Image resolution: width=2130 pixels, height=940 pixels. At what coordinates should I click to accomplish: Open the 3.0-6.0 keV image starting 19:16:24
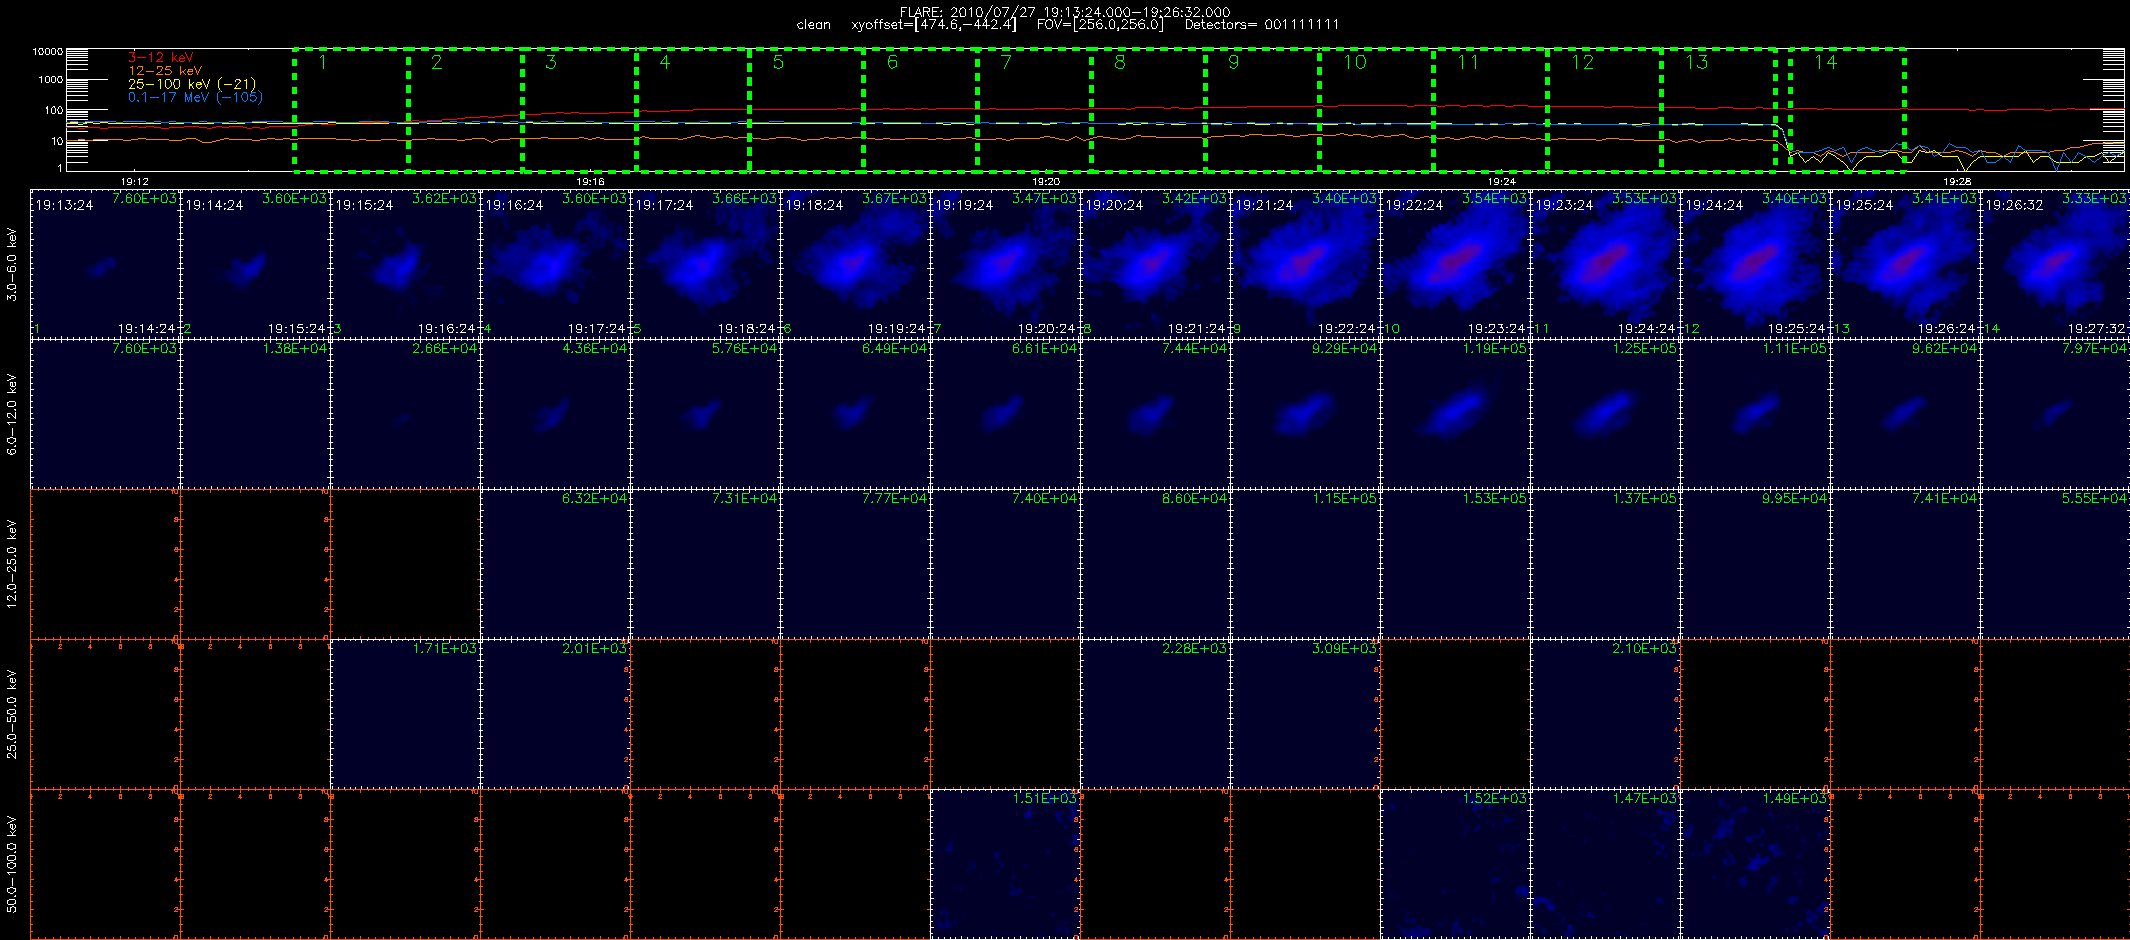pos(555,264)
